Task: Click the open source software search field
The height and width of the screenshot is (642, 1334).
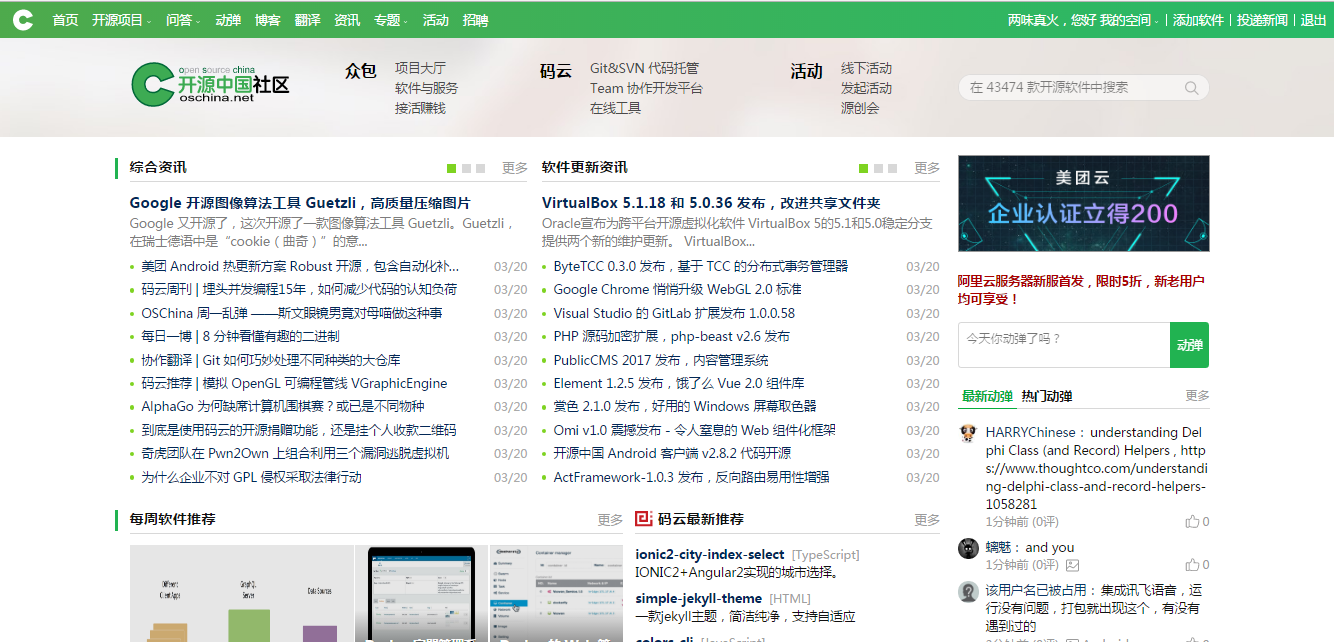Action: pos(1070,88)
